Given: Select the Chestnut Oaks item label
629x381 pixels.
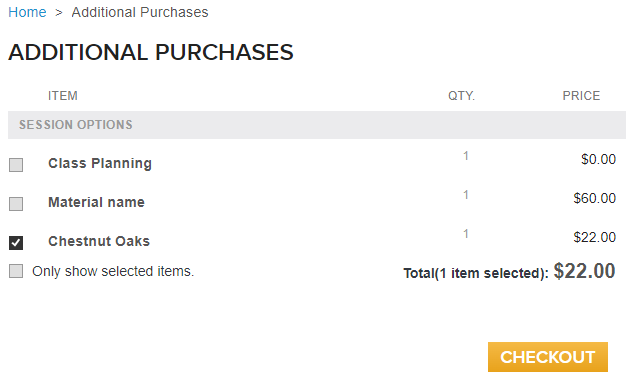Looking at the screenshot, I should 99,241.
